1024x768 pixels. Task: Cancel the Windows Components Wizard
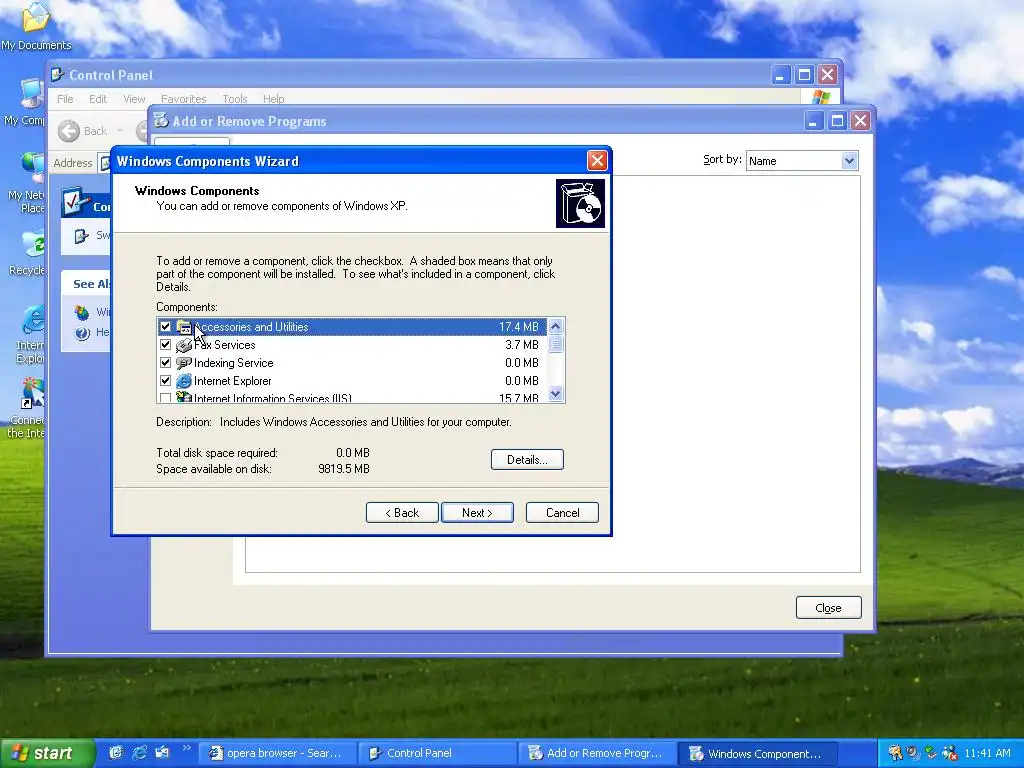[x=562, y=513]
